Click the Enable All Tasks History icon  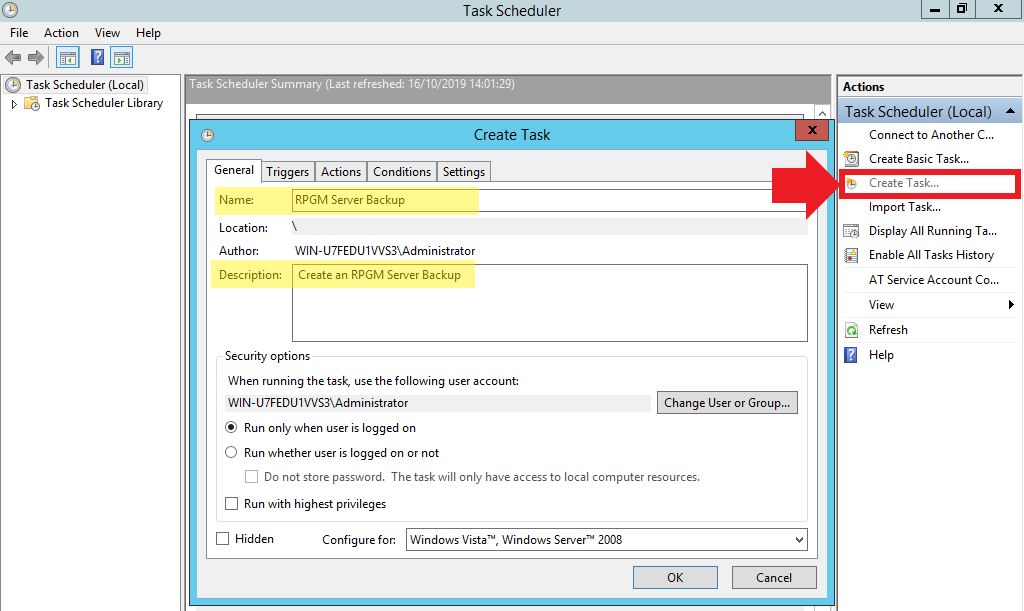coord(851,255)
